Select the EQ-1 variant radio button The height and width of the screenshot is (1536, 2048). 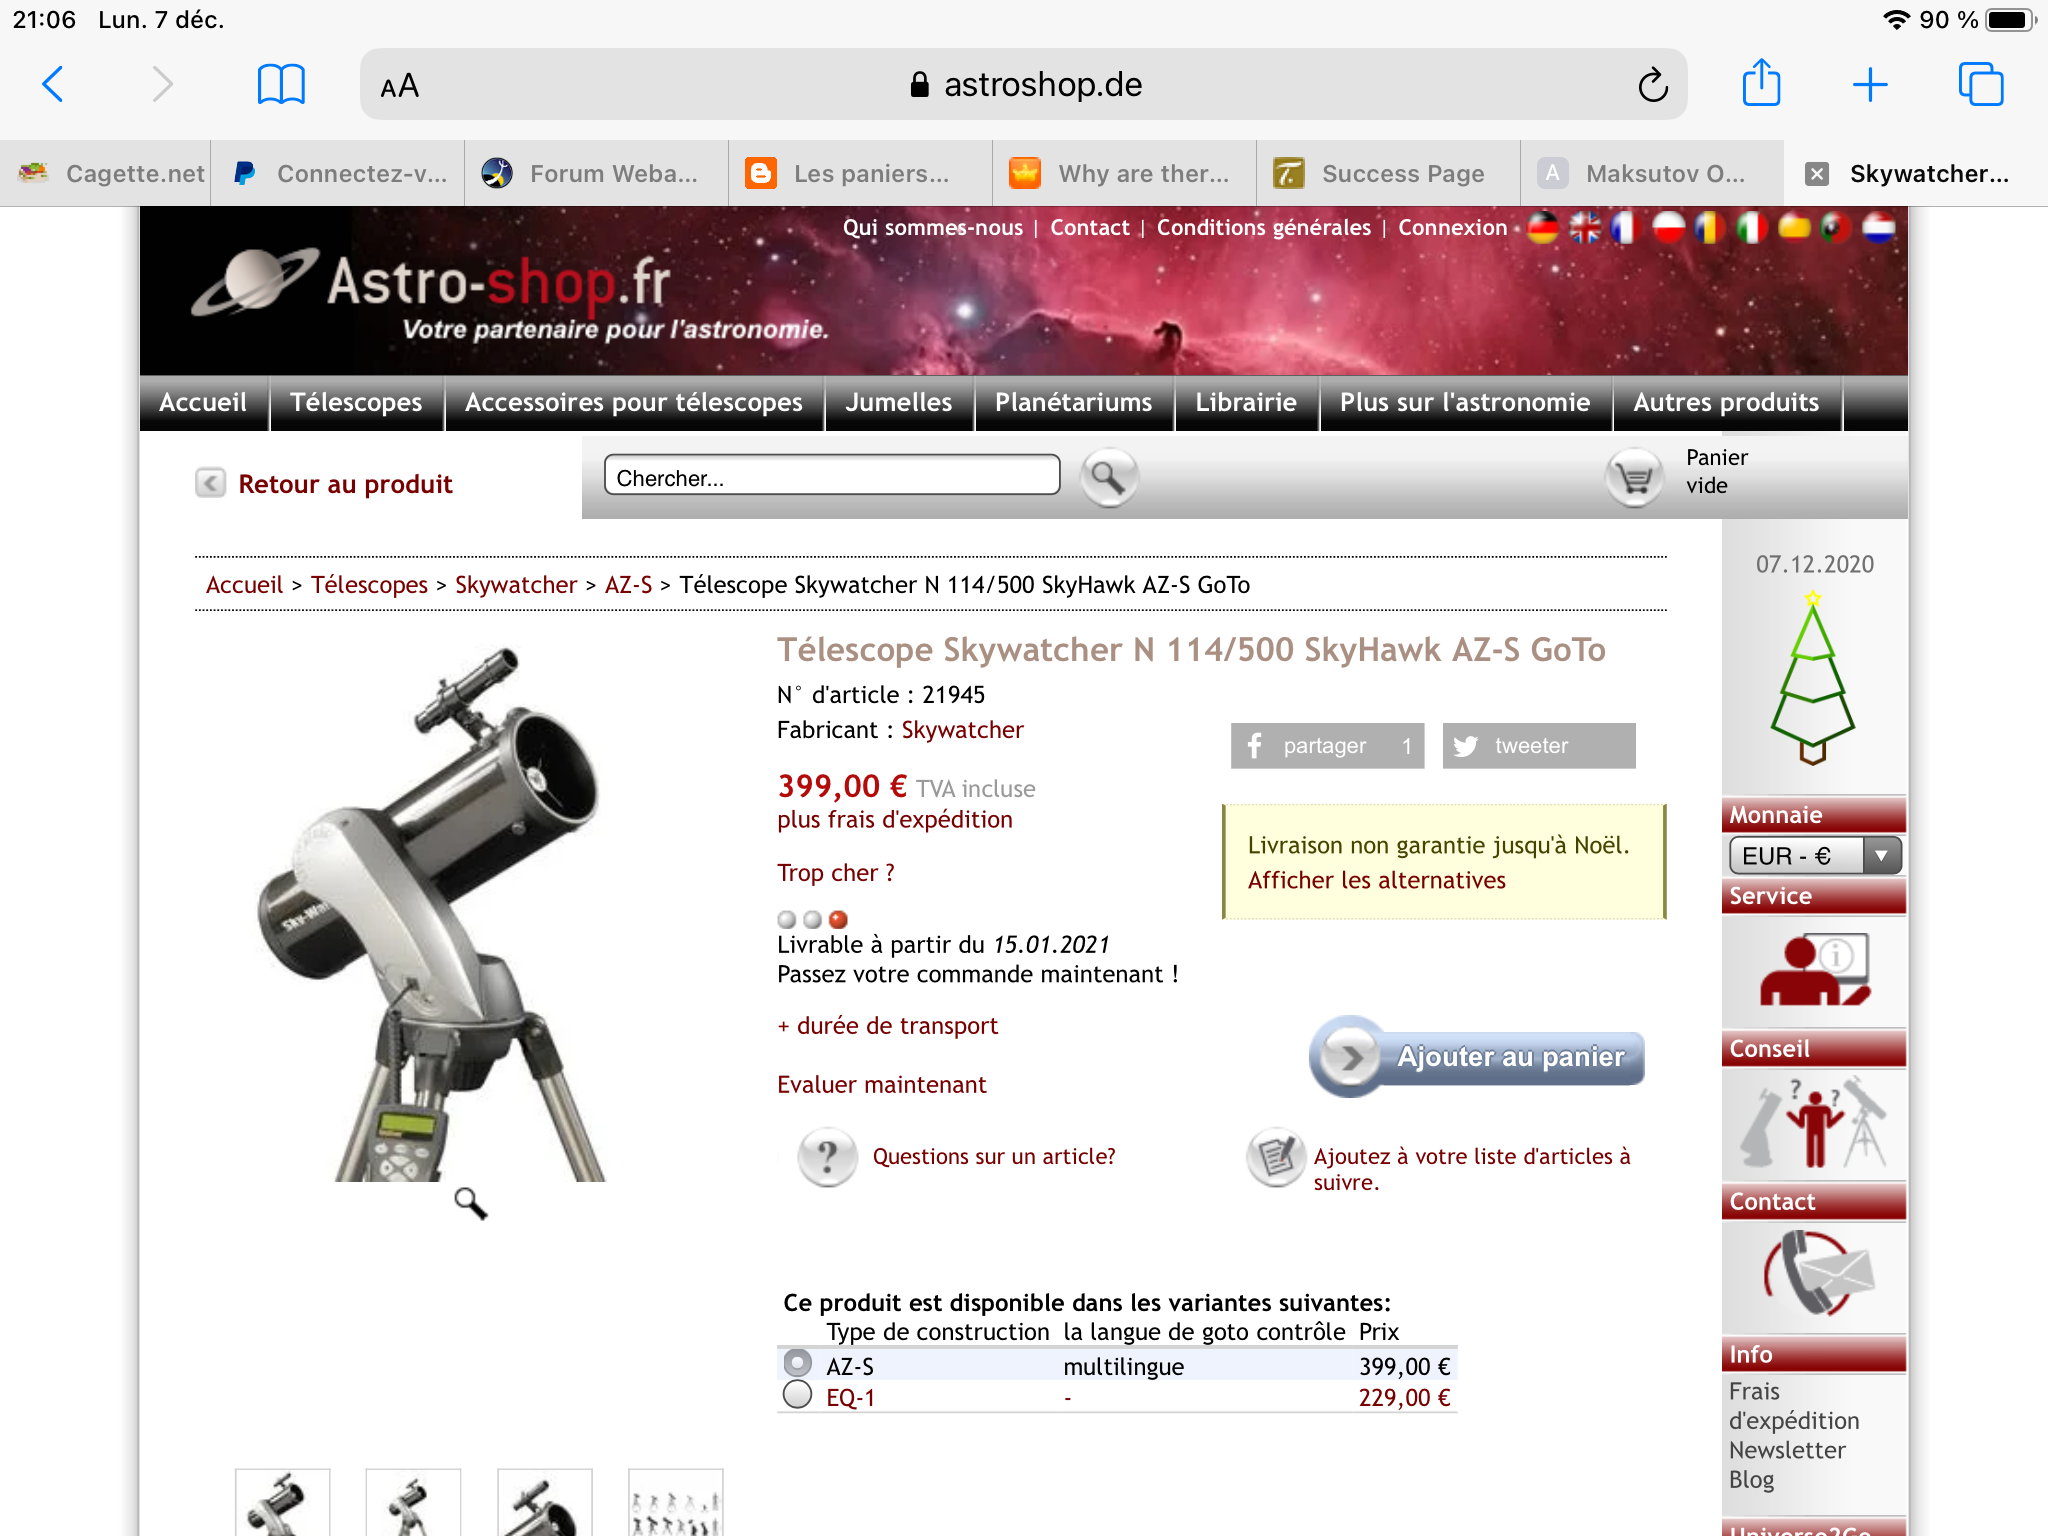coord(797,1395)
